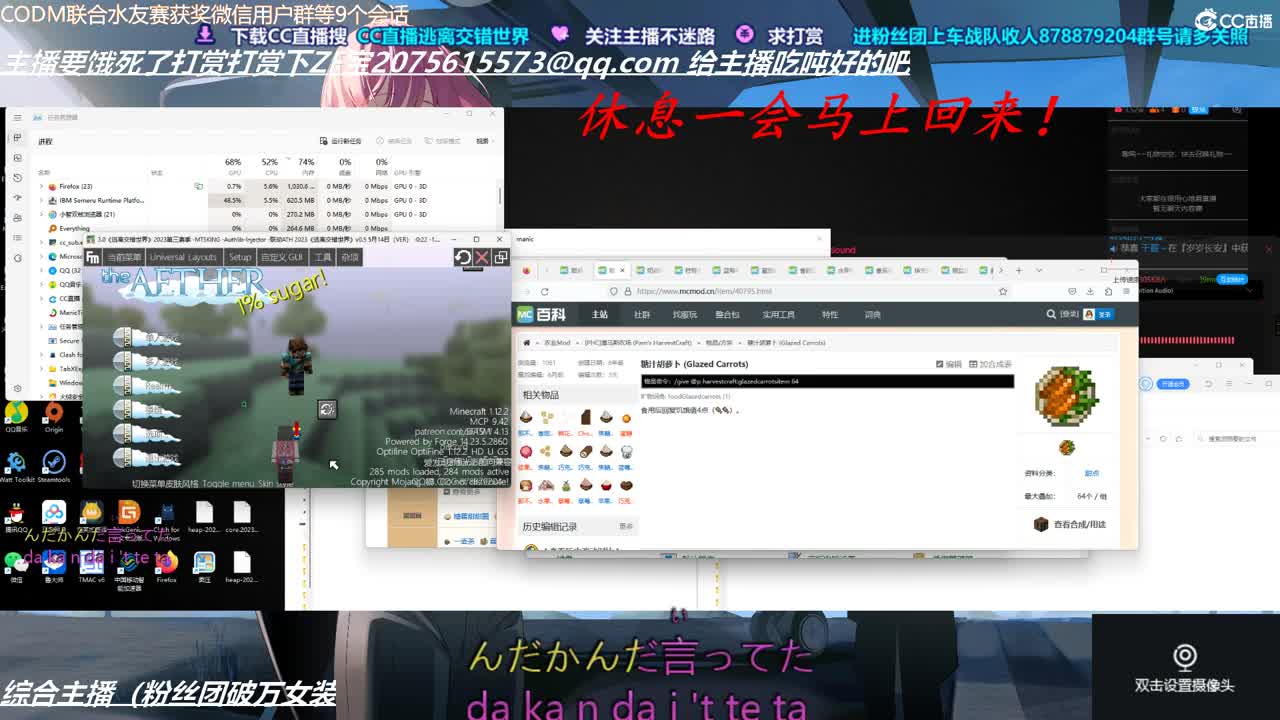Open the TMAC v6 desktop shortcut
Viewport: 1280px width, 720px height.
click(x=91, y=567)
